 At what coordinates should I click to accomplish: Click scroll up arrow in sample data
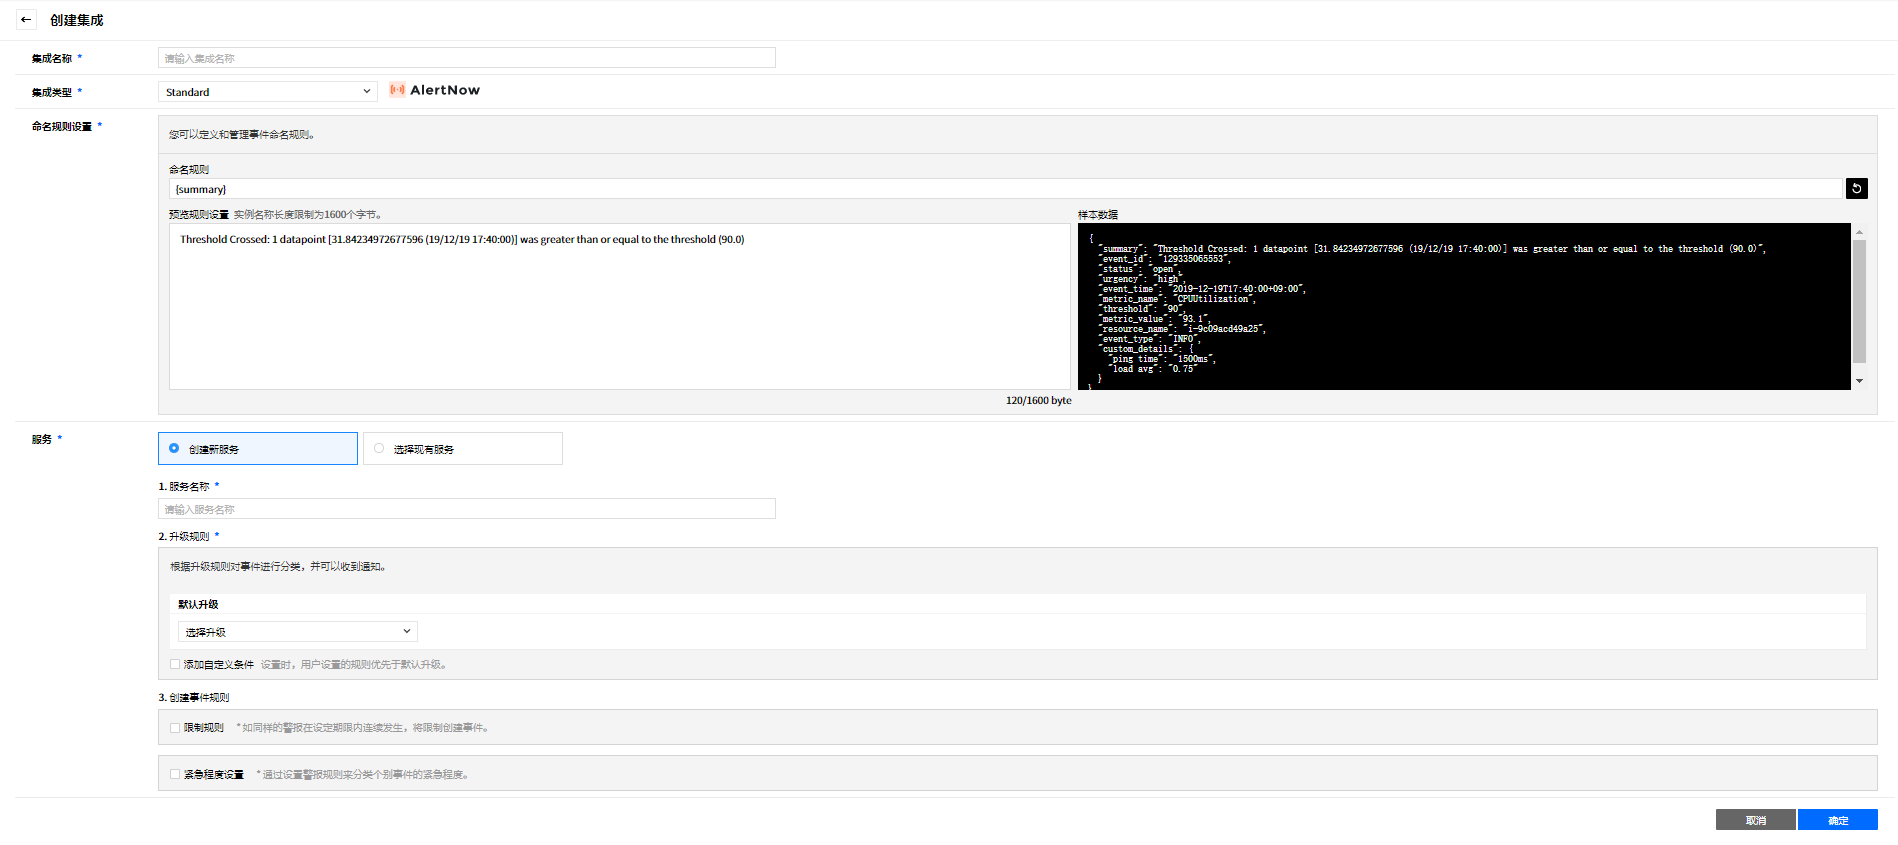(x=1859, y=232)
